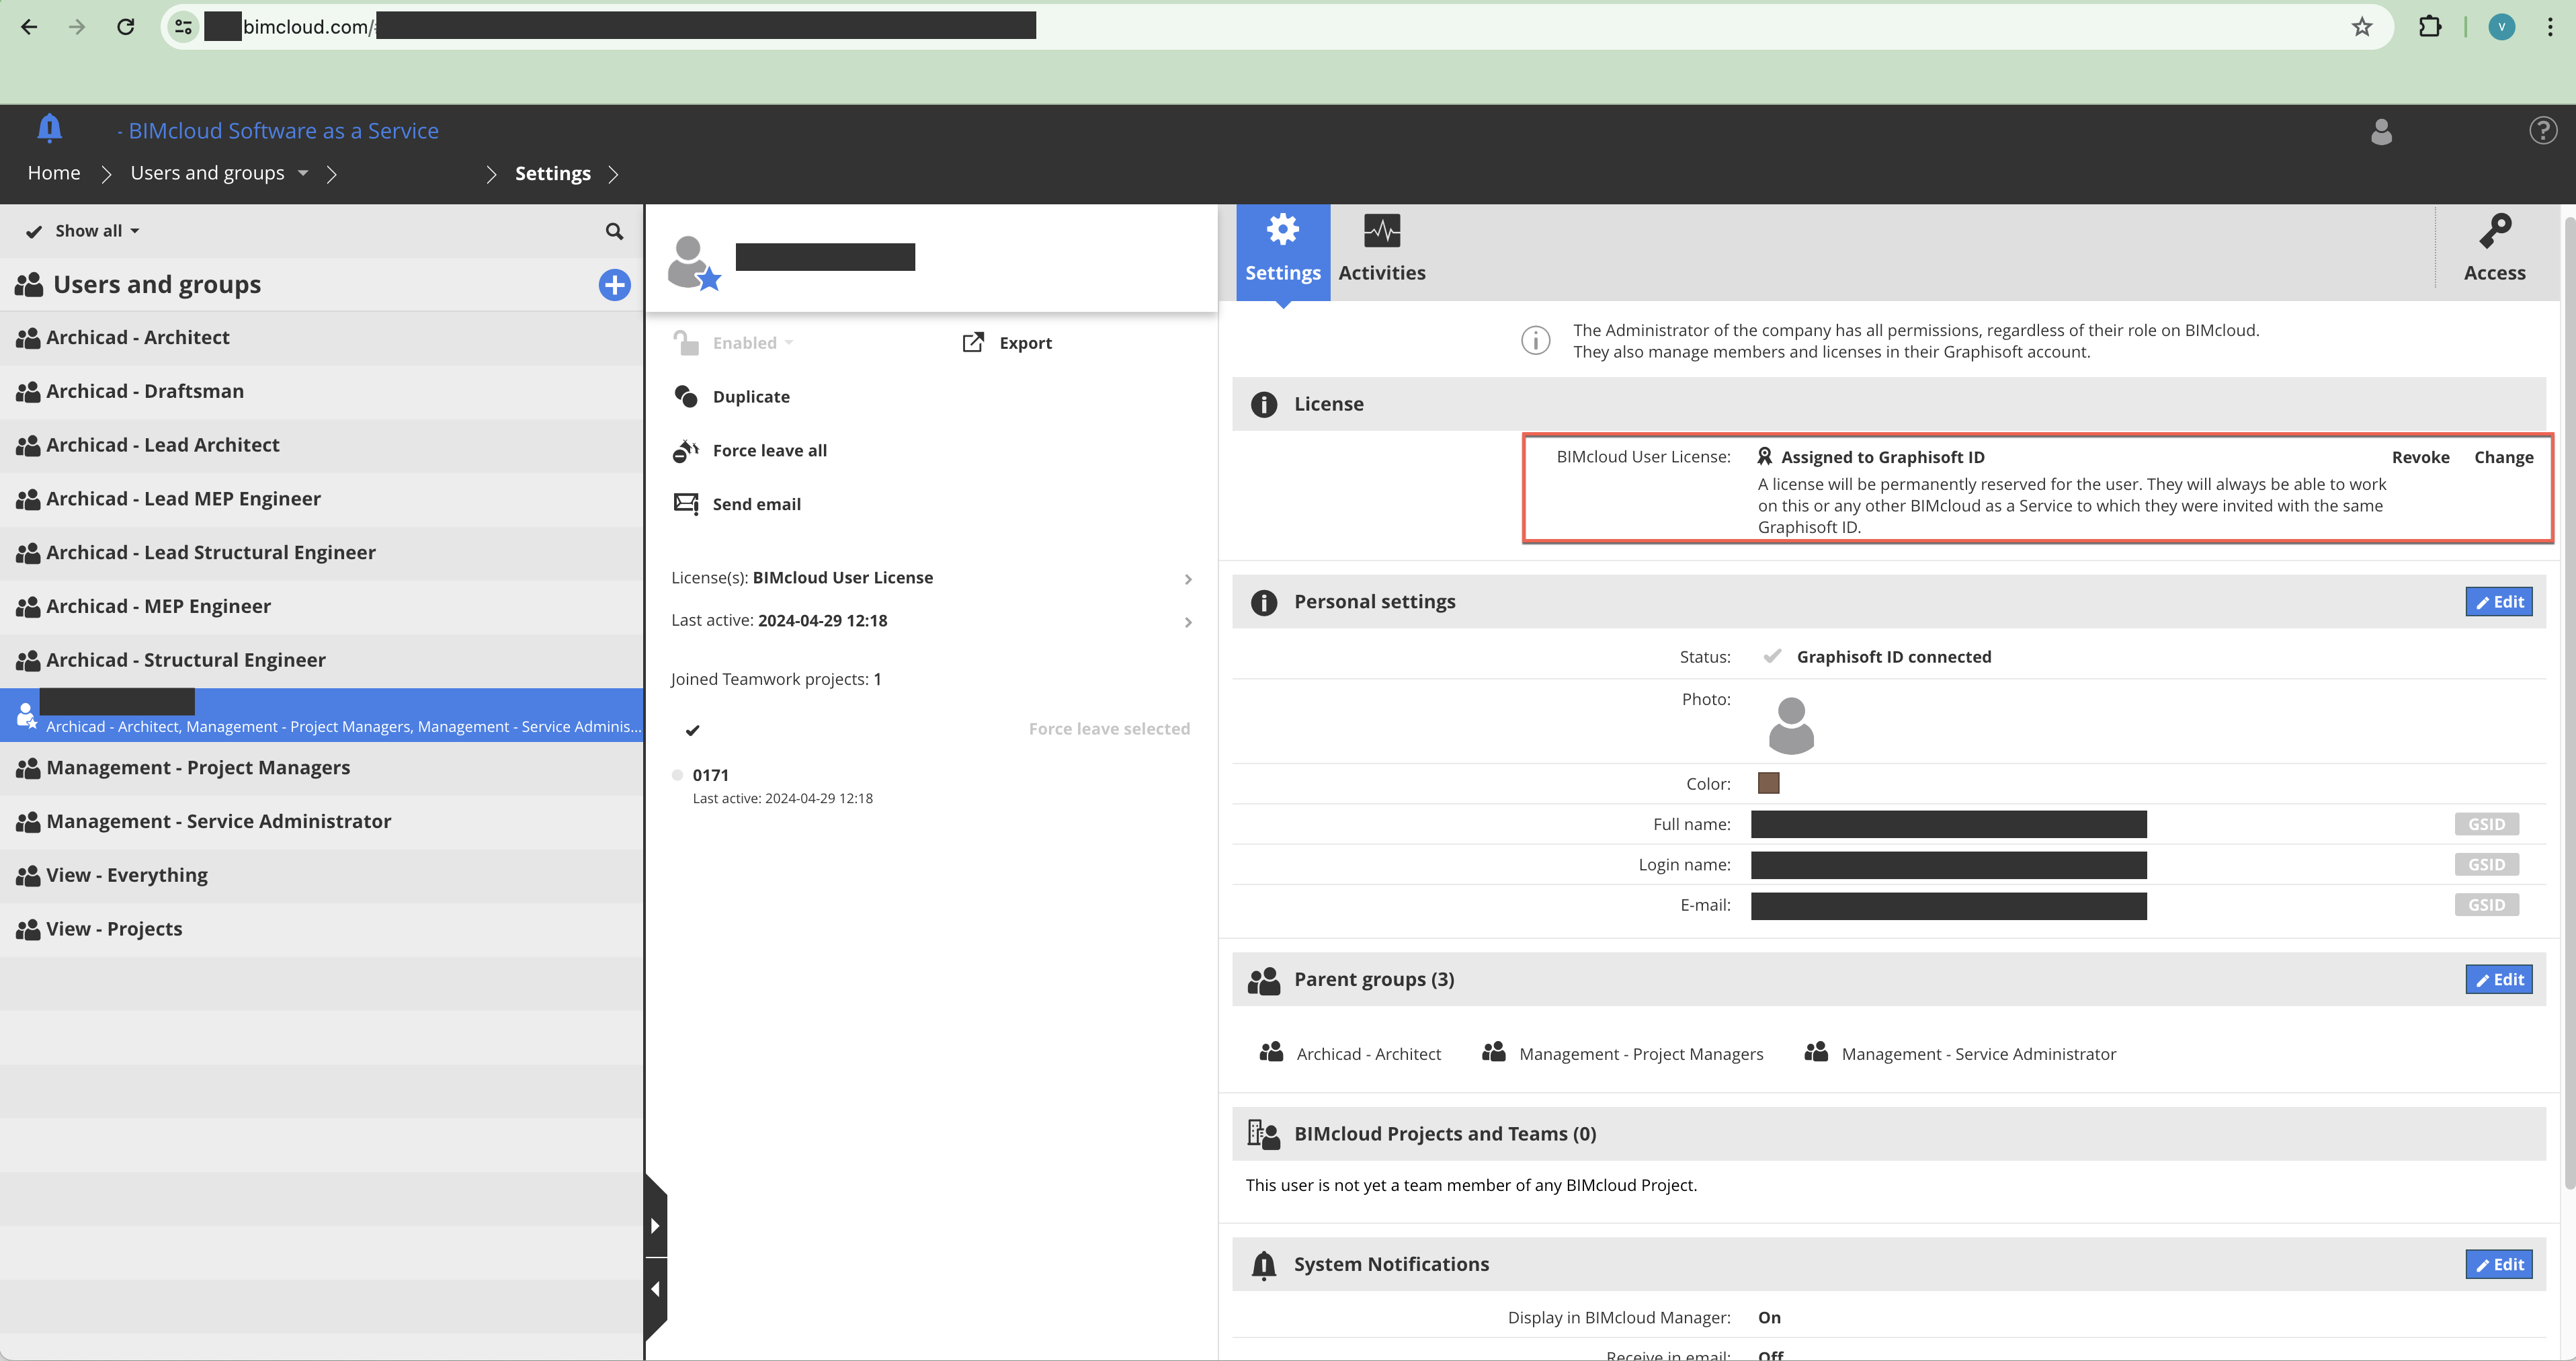Image resolution: width=2576 pixels, height=1361 pixels.
Task: Toggle select-all checkmark for joined projects
Action: (692, 730)
